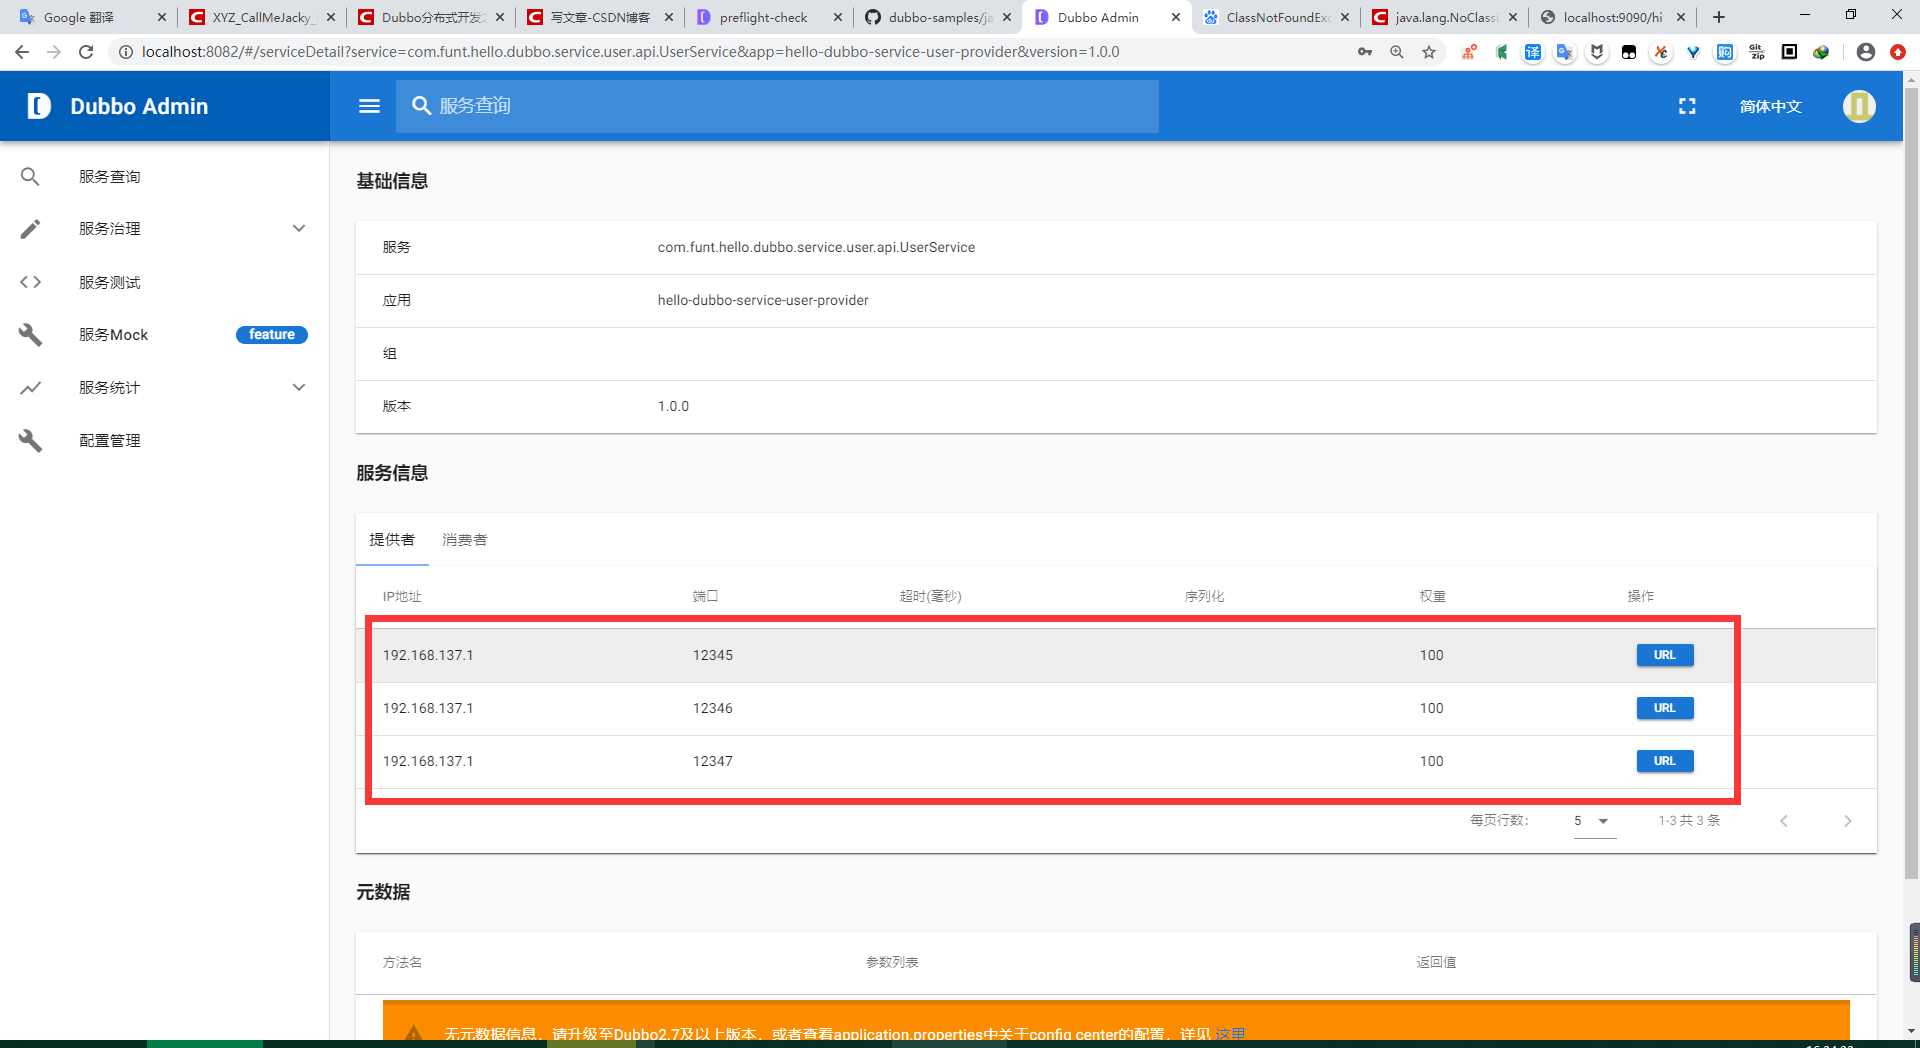The width and height of the screenshot is (1920, 1048).
Task: Click the 服务查询 sidebar search icon
Action: (30, 177)
